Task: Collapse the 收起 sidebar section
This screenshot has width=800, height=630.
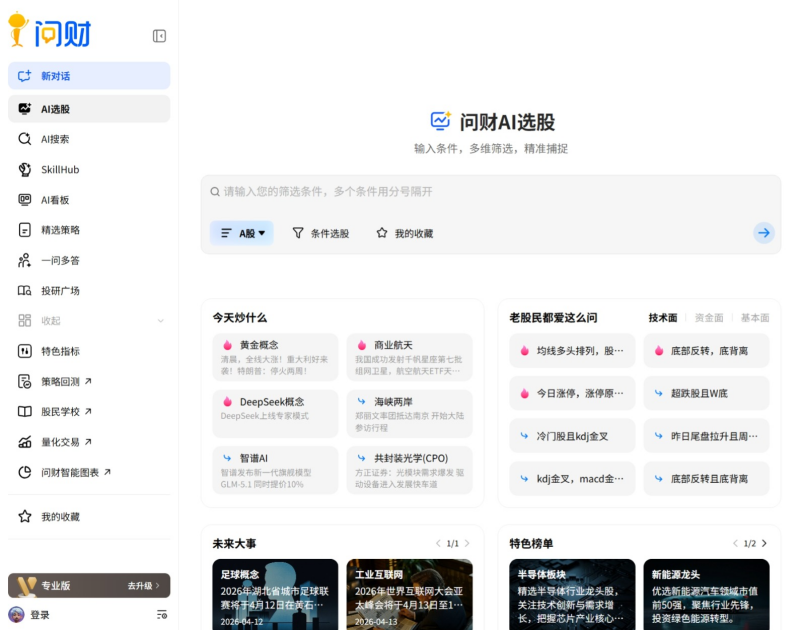Action: (88, 321)
